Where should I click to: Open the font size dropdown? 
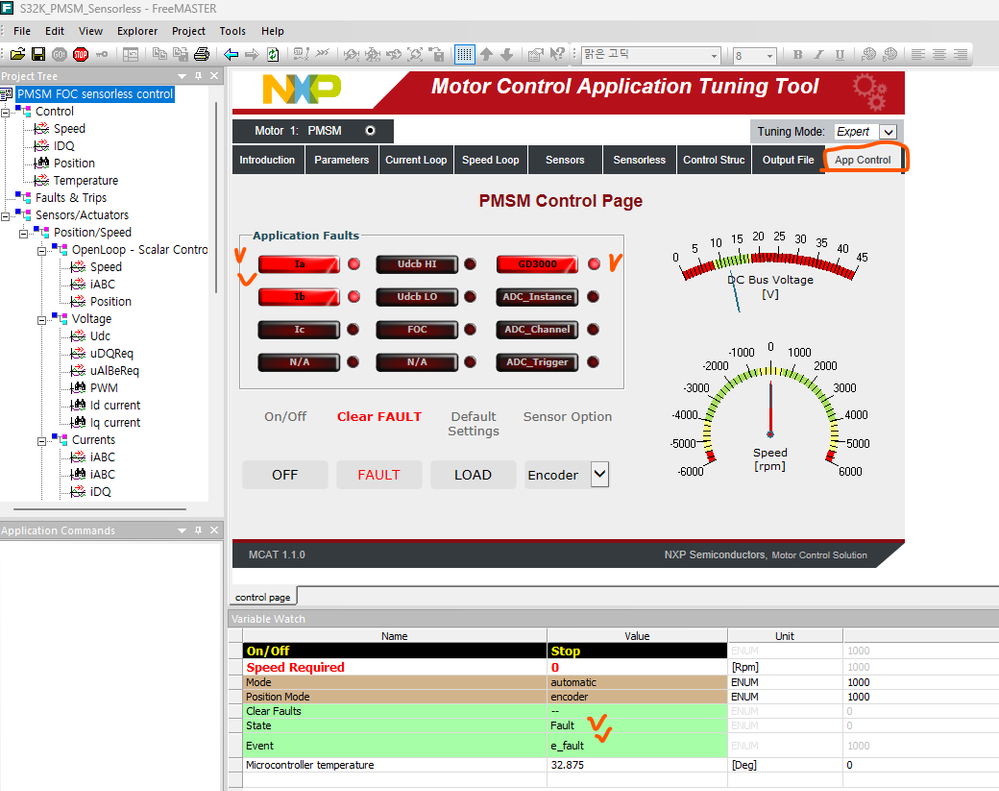click(x=770, y=56)
